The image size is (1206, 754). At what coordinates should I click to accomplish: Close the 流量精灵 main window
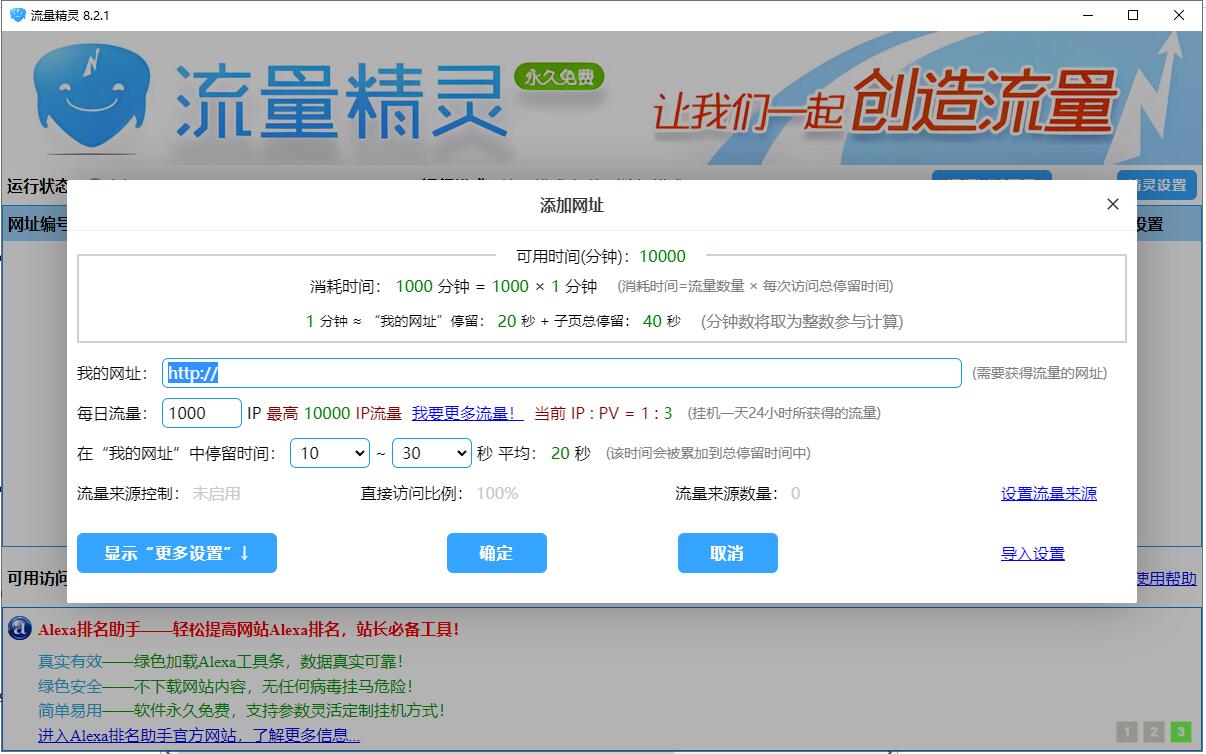pos(1180,15)
